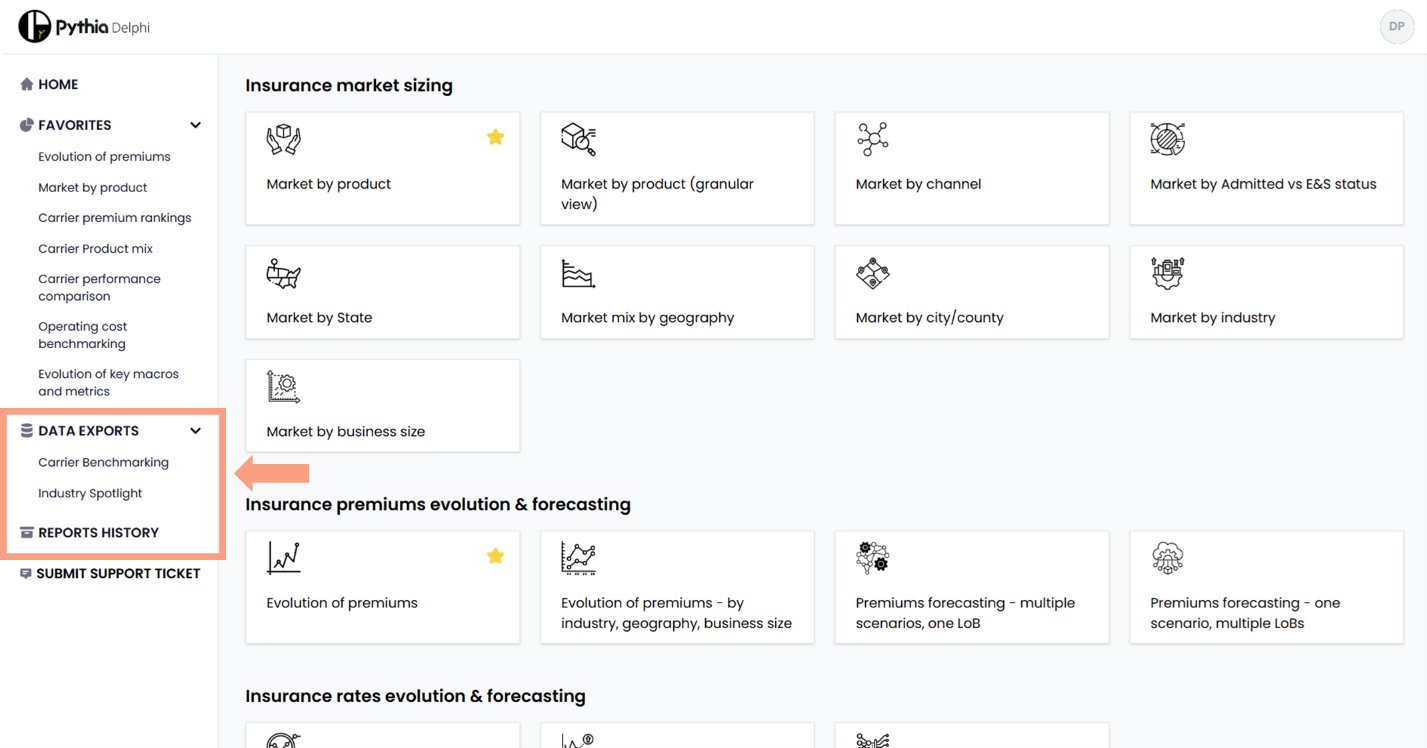Image resolution: width=1427 pixels, height=748 pixels.
Task: Click the Data Exports database icon
Action: pyautogui.click(x=27, y=431)
